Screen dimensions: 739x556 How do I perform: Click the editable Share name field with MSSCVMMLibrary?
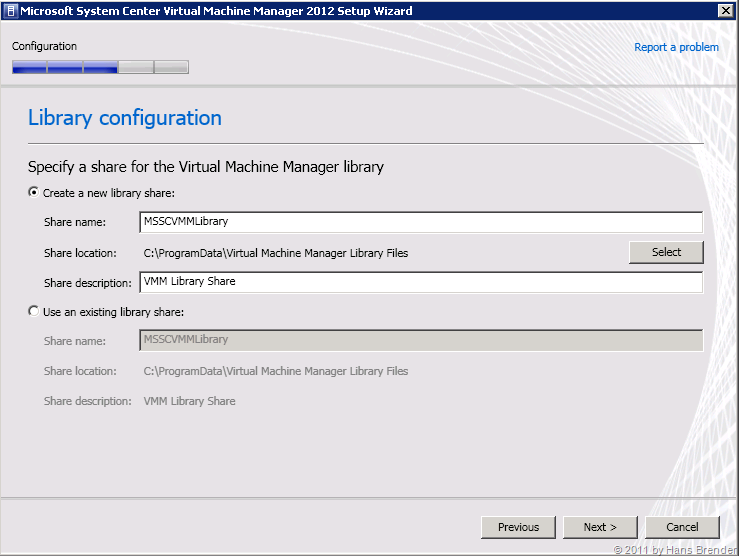(420, 222)
